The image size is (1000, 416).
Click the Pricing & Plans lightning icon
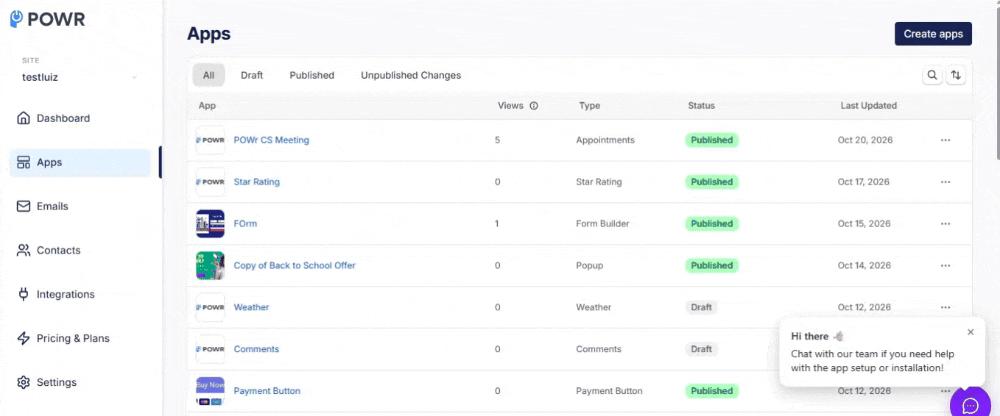[x=24, y=338]
